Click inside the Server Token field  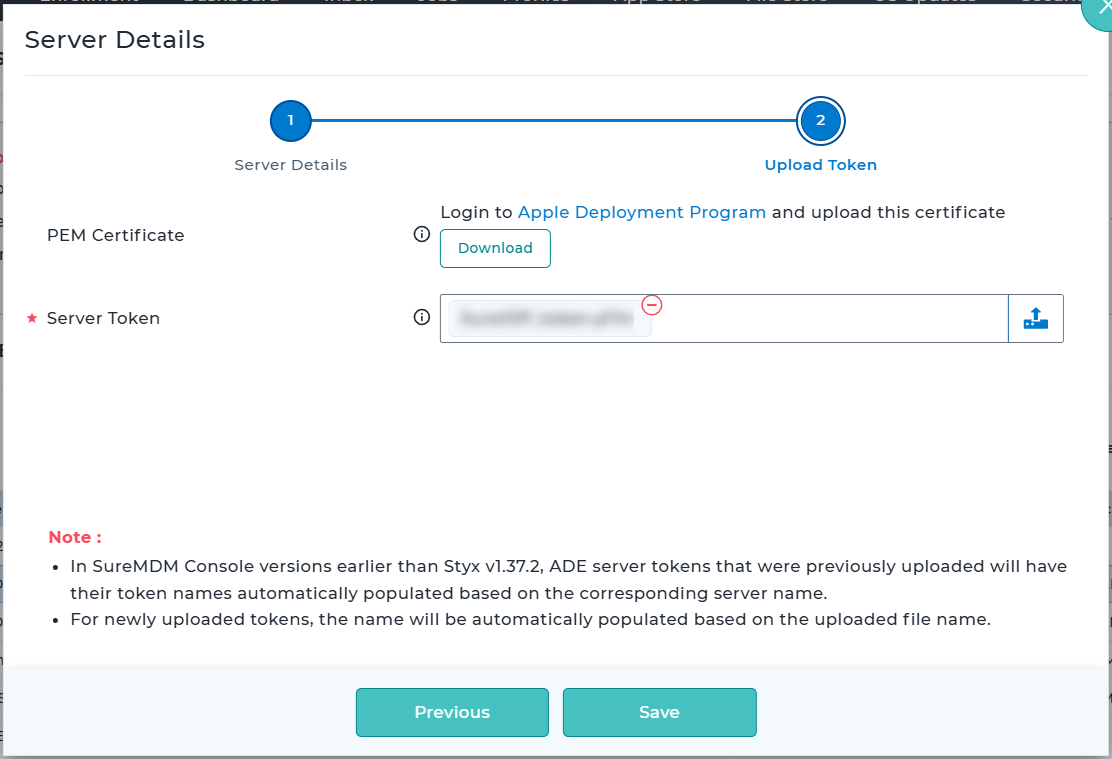click(830, 319)
